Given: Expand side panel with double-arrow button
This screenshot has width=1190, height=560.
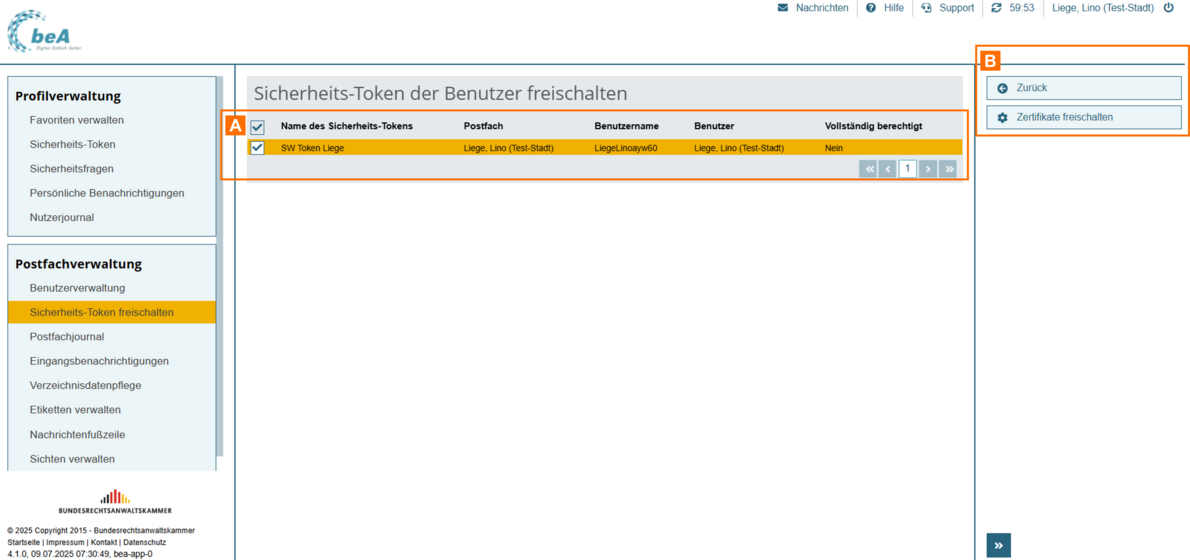Looking at the screenshot, I should 998,545.
